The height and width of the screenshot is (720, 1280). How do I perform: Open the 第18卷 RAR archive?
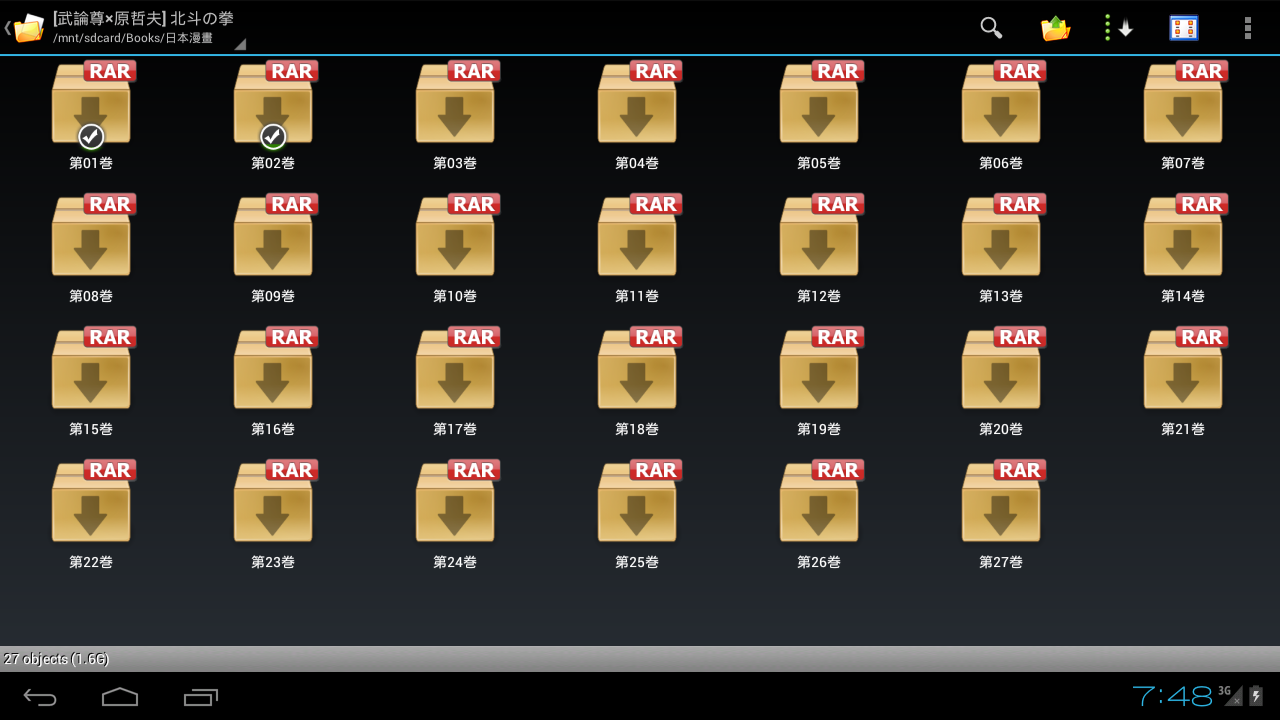[x=637, y=370]
